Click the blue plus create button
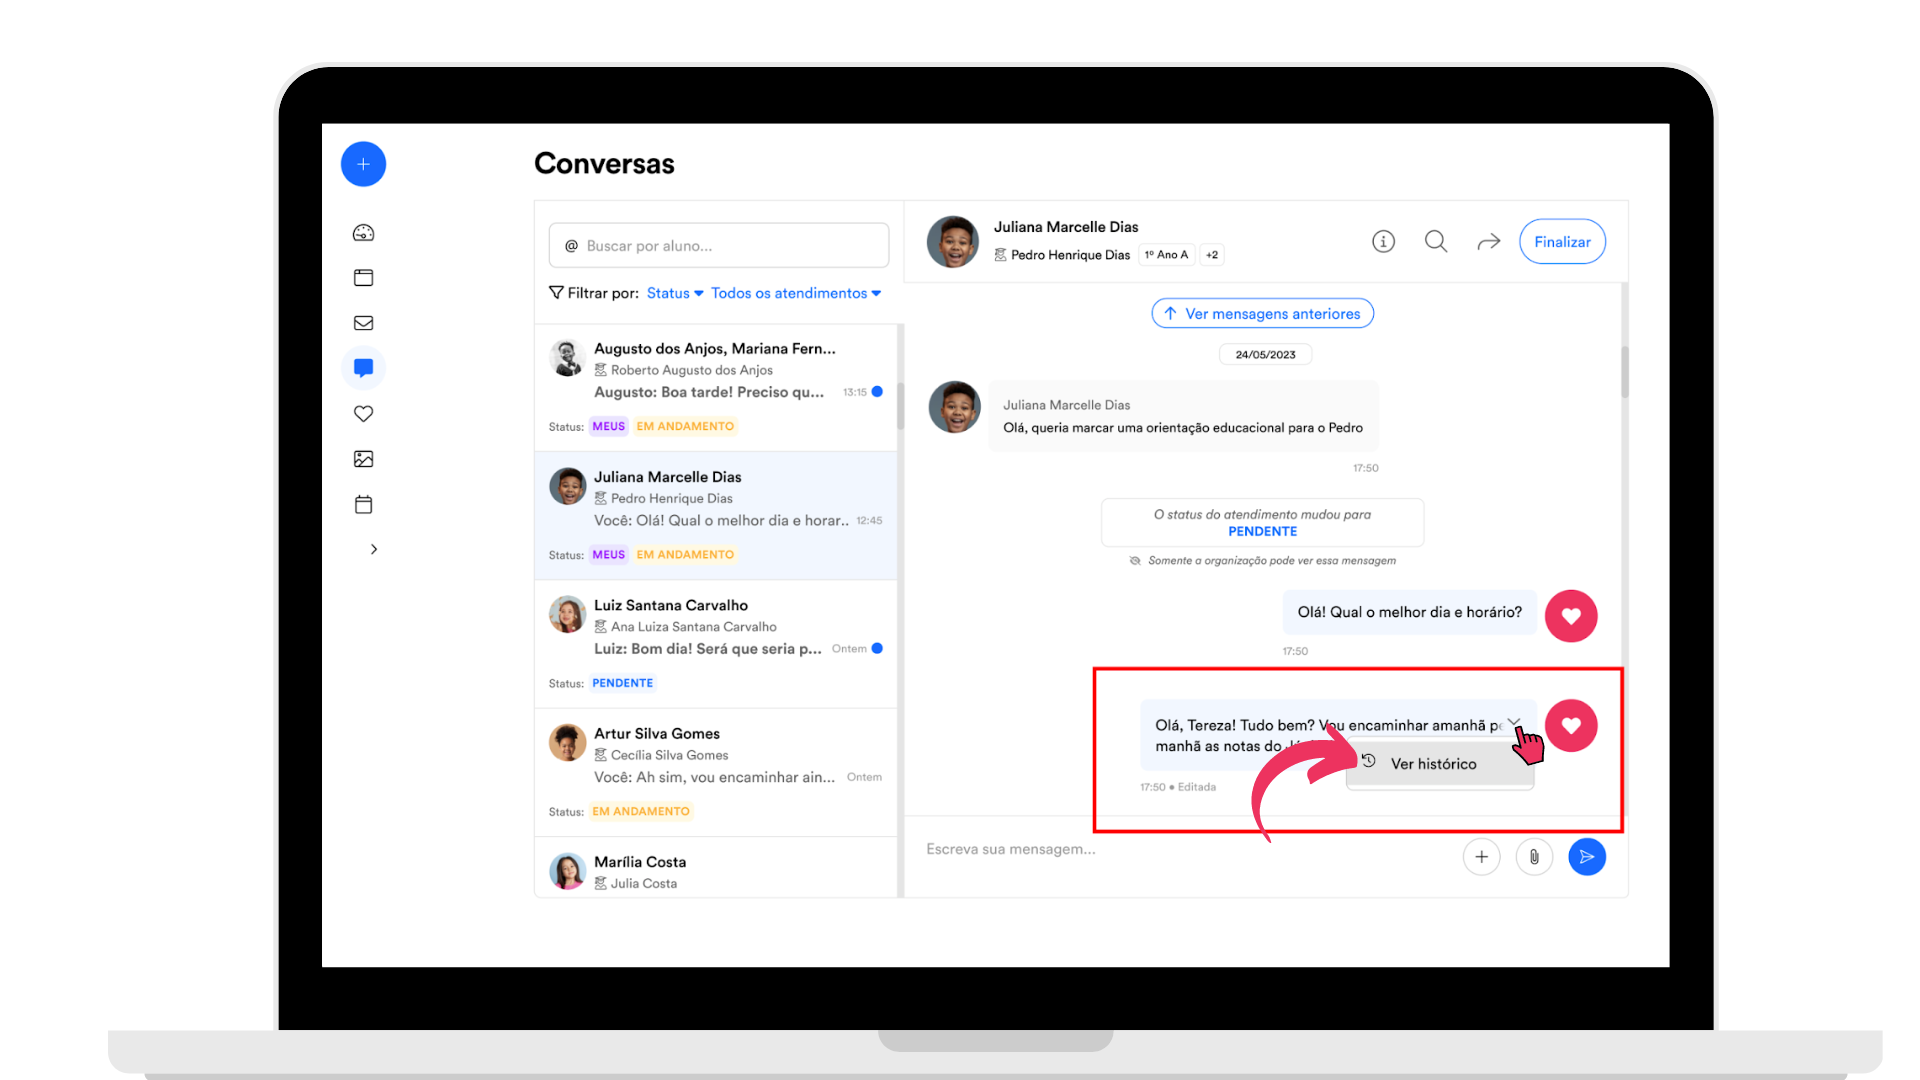 [x=363, y=164]
